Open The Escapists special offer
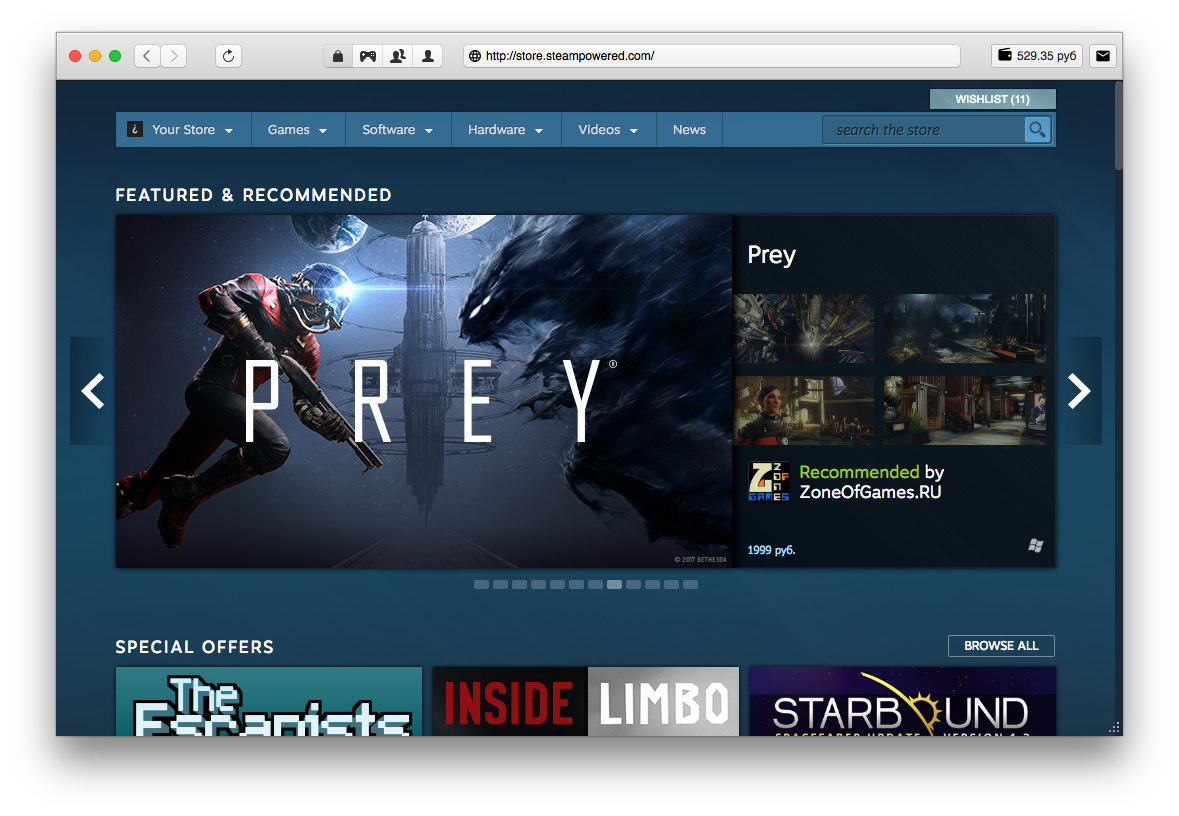The height and width of the screenshot is (816, 1179). 269,701
